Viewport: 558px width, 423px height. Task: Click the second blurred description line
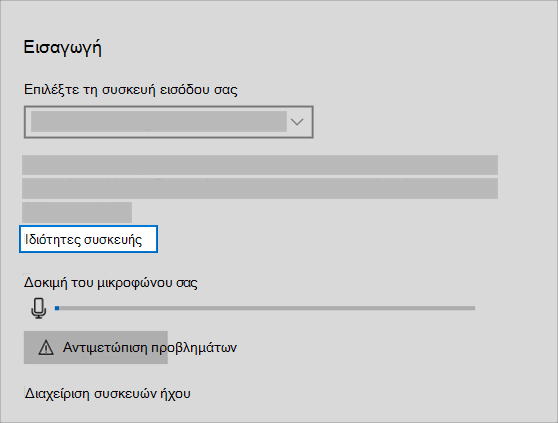260,188
